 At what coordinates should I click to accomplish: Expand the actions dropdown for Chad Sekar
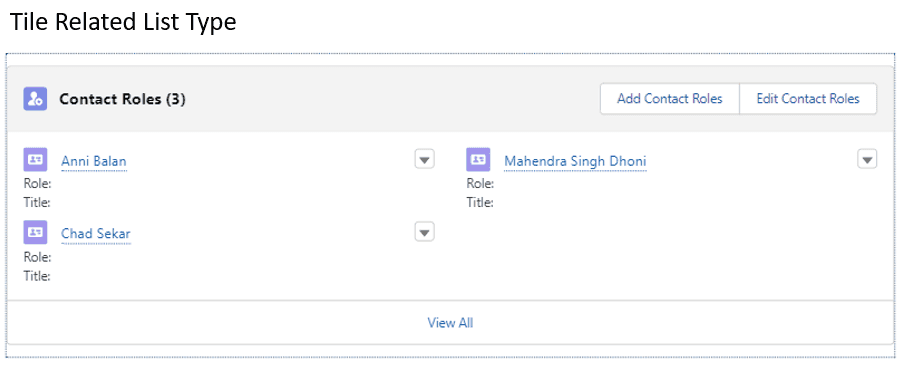pos(424,232)
